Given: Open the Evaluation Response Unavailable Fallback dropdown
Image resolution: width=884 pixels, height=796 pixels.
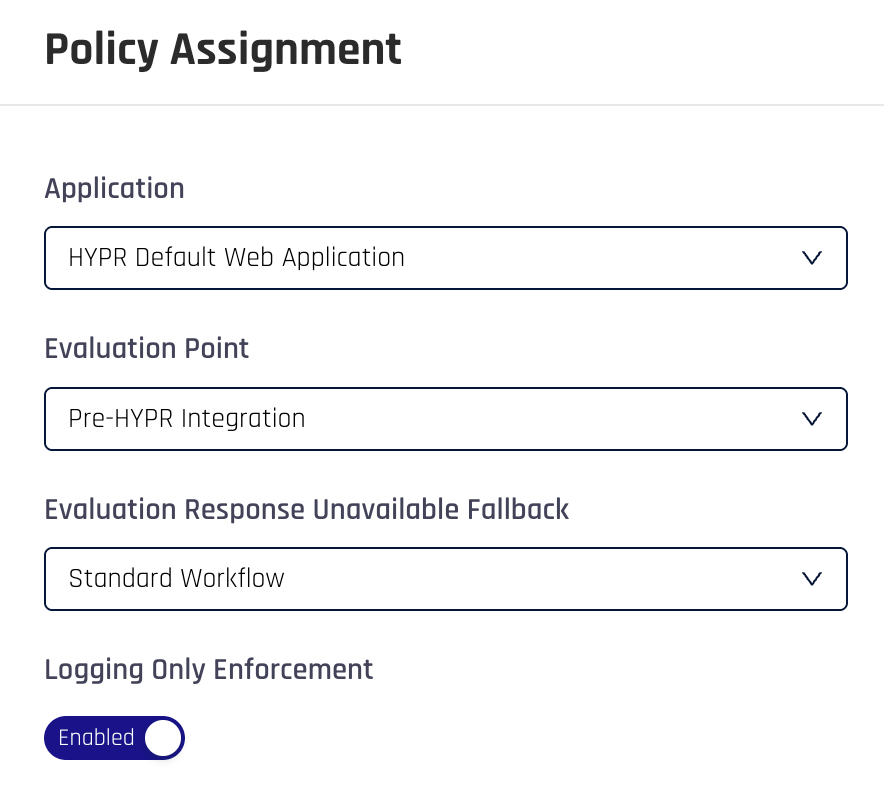Looking at the screenshot, I should click(x=446, y=578).
